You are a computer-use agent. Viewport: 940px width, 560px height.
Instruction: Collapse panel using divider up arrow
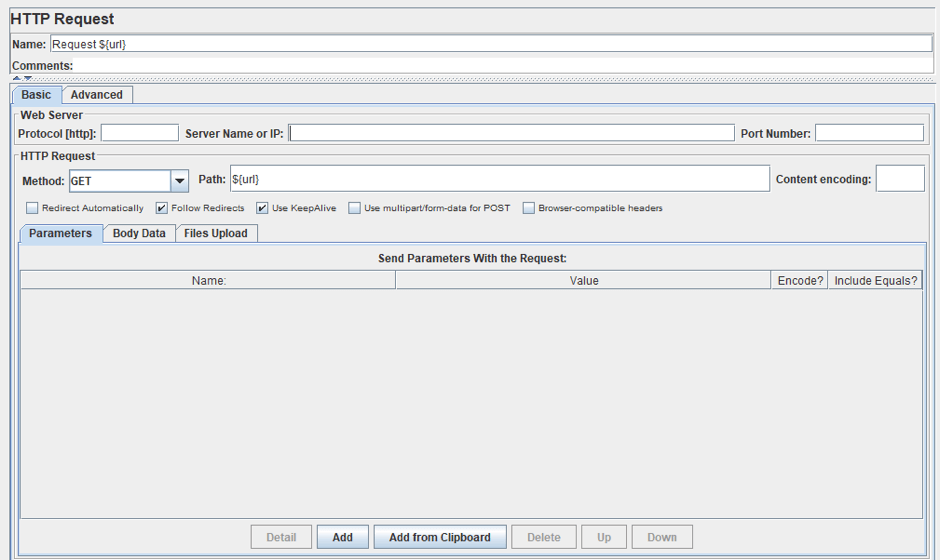(x=17, y=78)
